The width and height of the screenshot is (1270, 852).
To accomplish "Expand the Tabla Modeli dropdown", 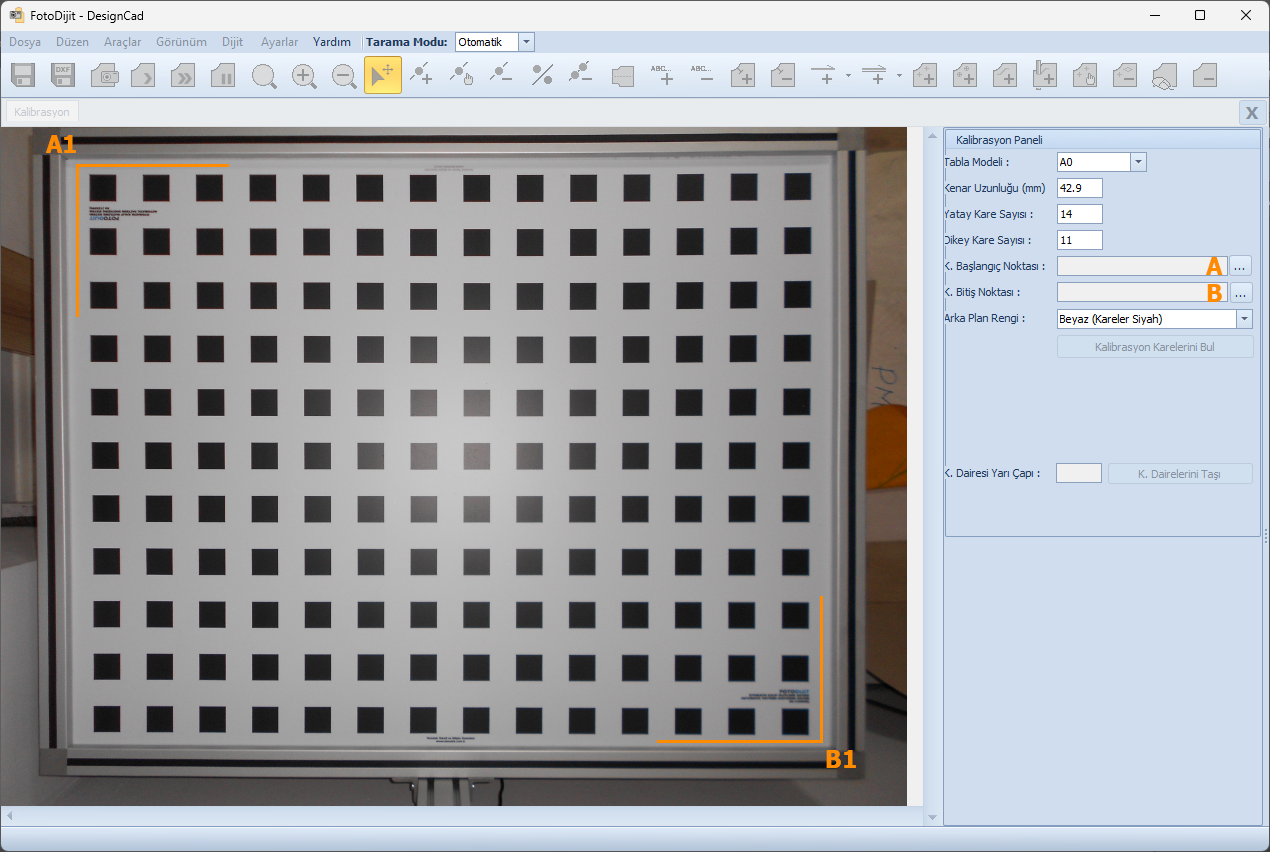I will [x=1138, y=162].
